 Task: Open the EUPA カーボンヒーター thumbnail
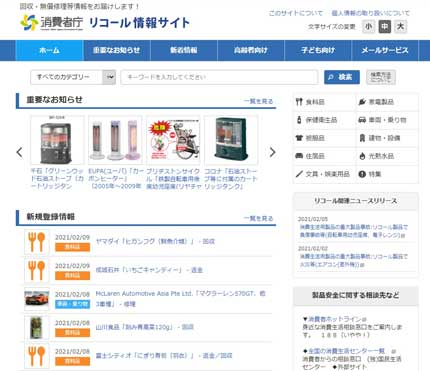(115, 140)
